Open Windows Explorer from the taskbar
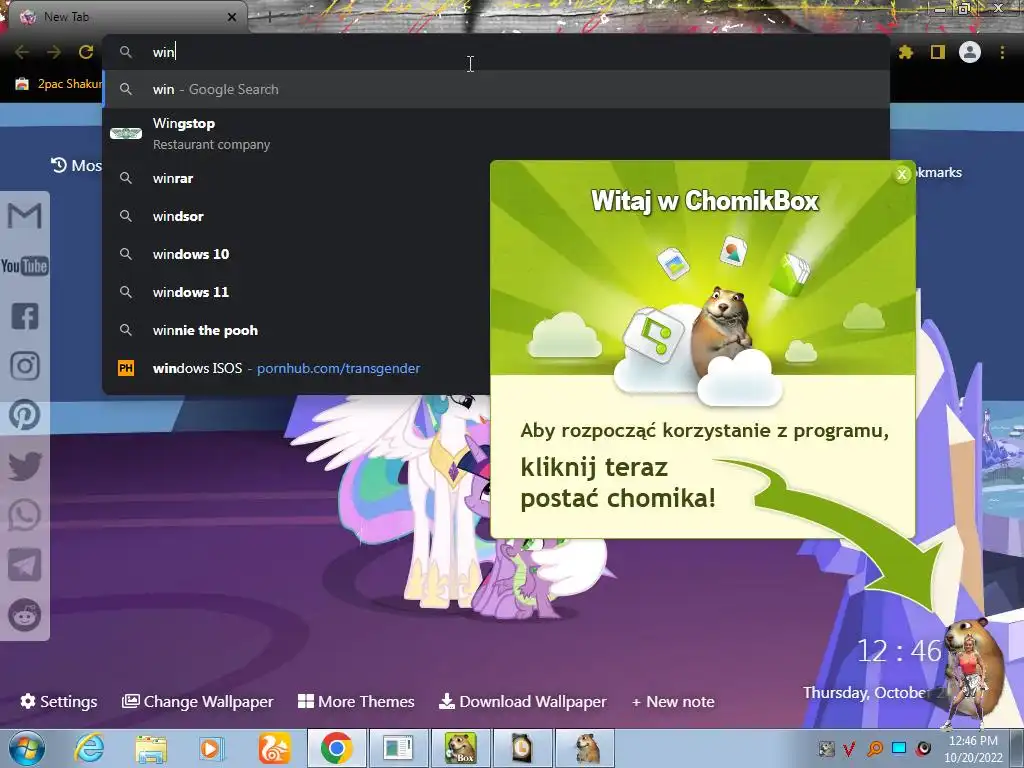This screenshot has width=1024, height=768. point(151,748)
